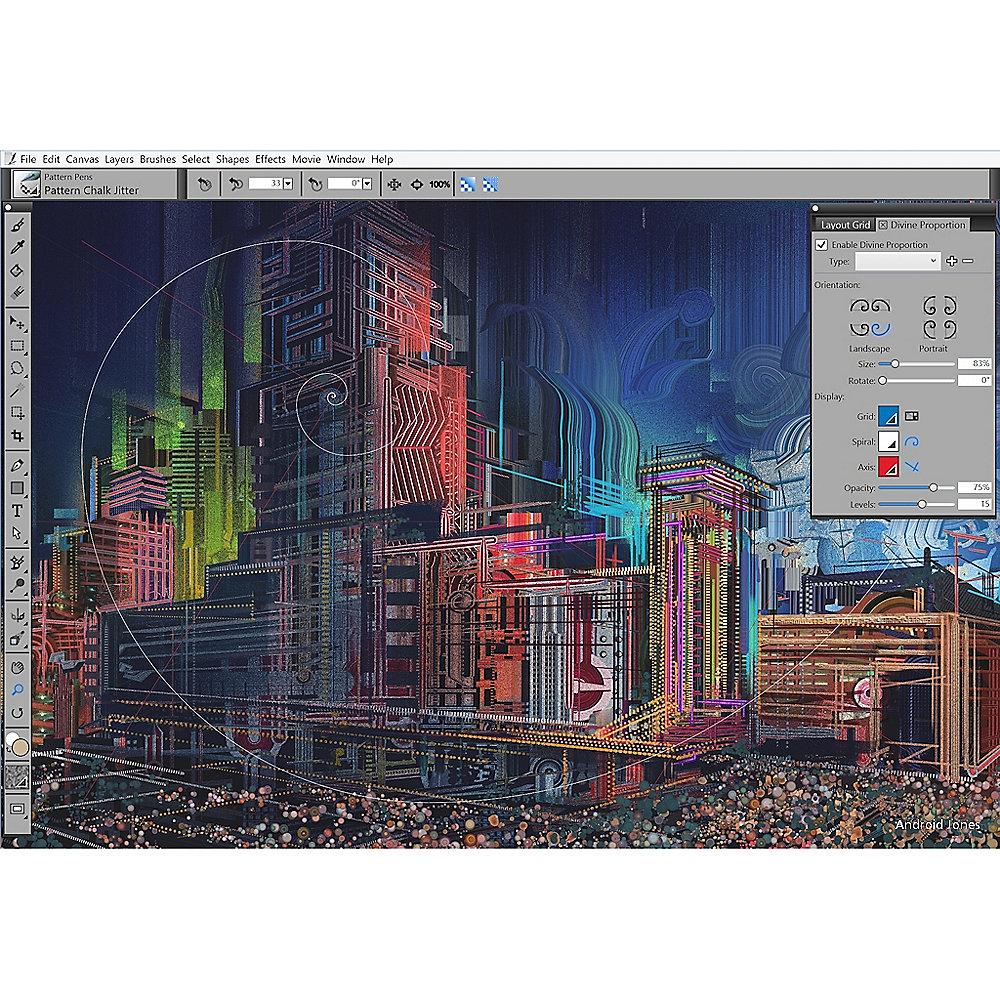This screenshot has width=1000, height=1000.
Task: Click the plus button to add preset
Action: [x=951, y=261]
